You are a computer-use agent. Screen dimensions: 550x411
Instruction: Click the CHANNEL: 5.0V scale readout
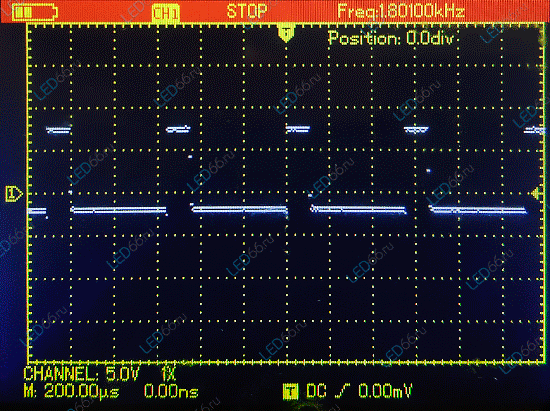(81, 374)
